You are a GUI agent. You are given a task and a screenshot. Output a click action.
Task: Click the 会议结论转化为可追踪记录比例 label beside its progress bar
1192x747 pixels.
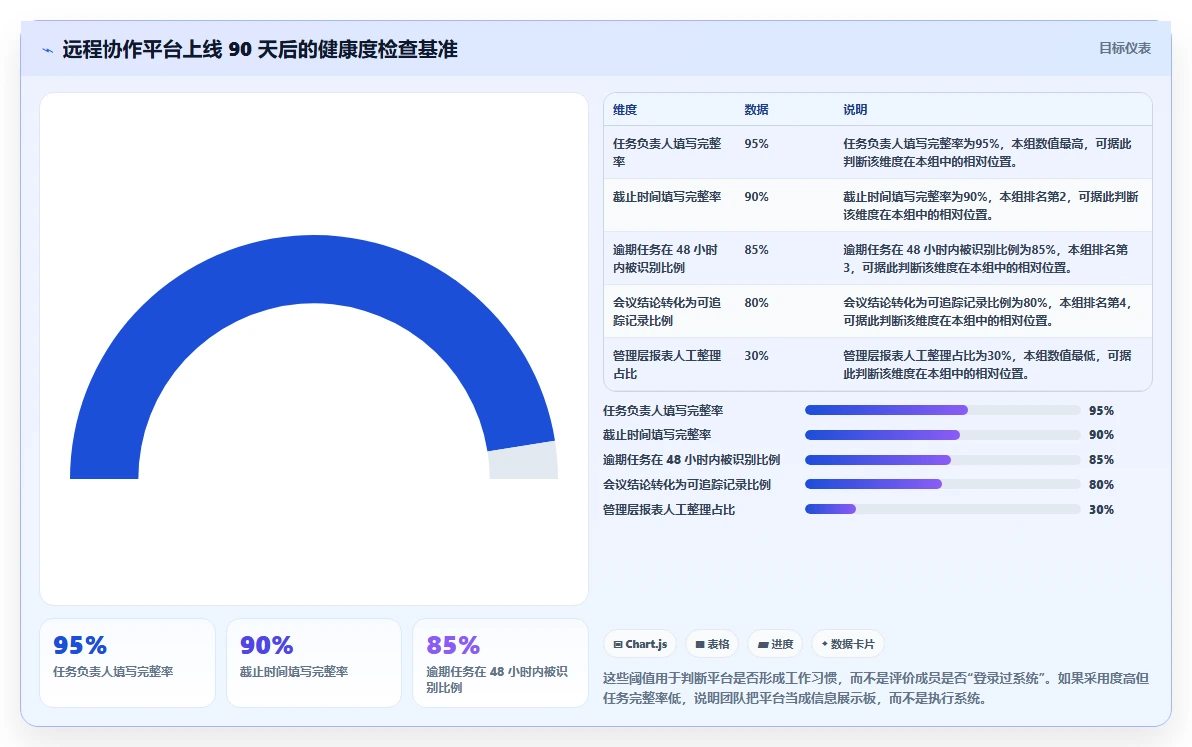tap(687, 485)
